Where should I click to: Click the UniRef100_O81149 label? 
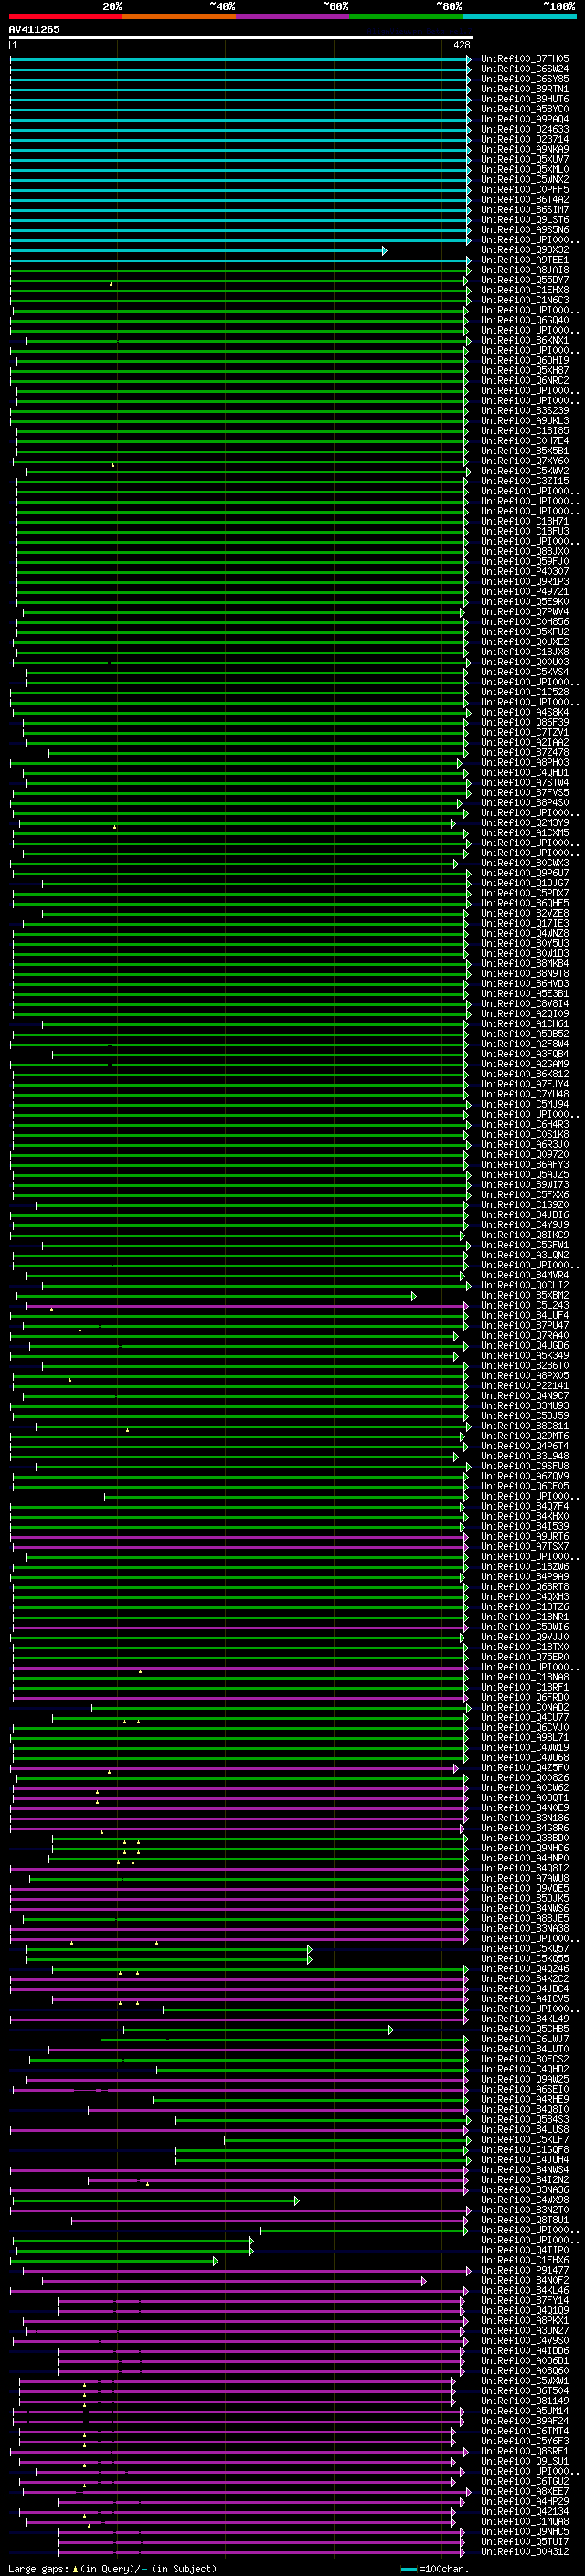point(525,2401)
